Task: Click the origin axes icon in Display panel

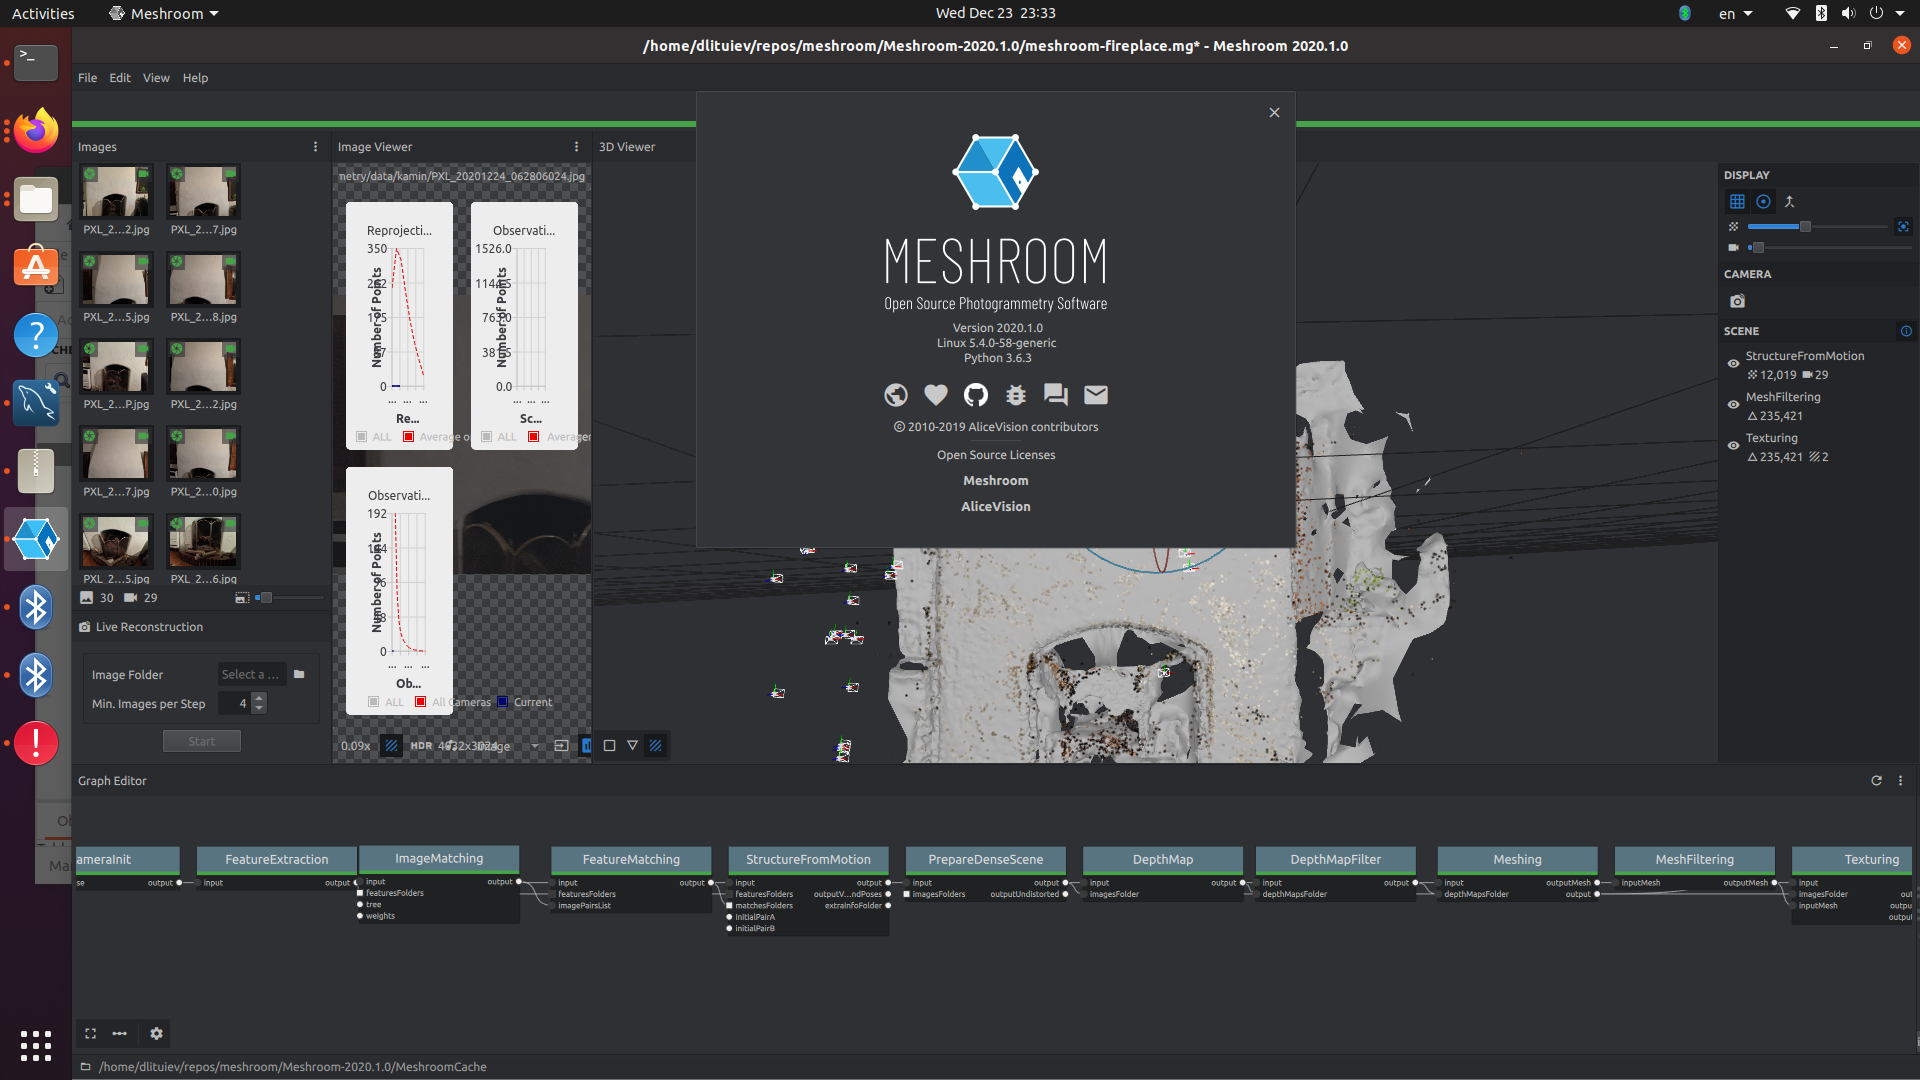Action: 1790,202
